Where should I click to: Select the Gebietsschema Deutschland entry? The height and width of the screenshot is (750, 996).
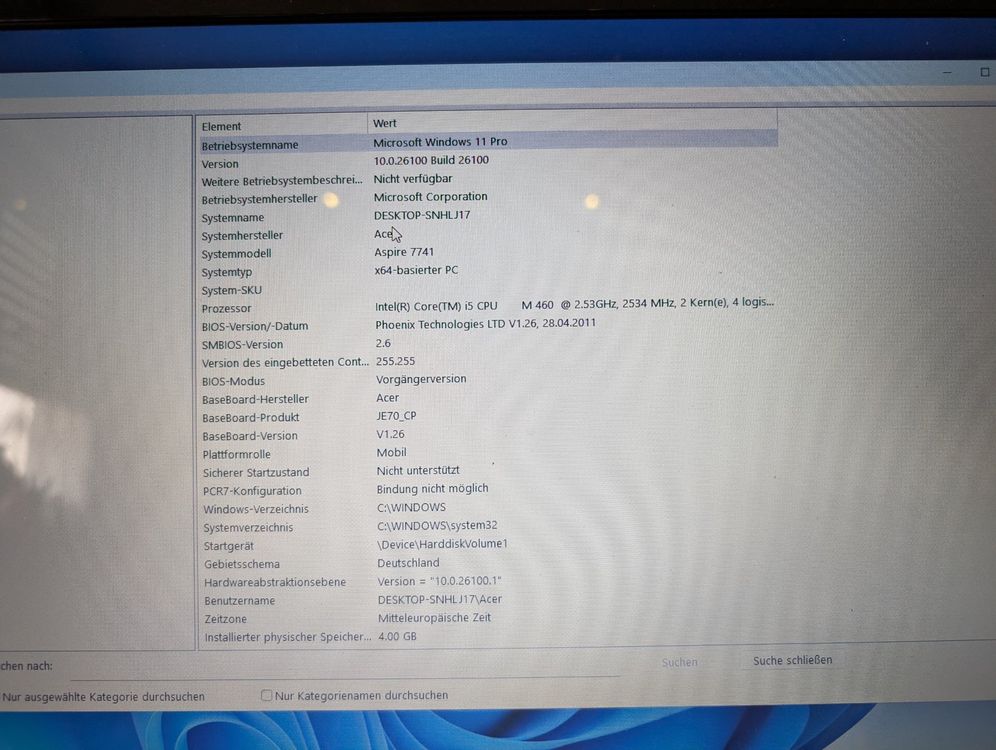coord(406,562)
